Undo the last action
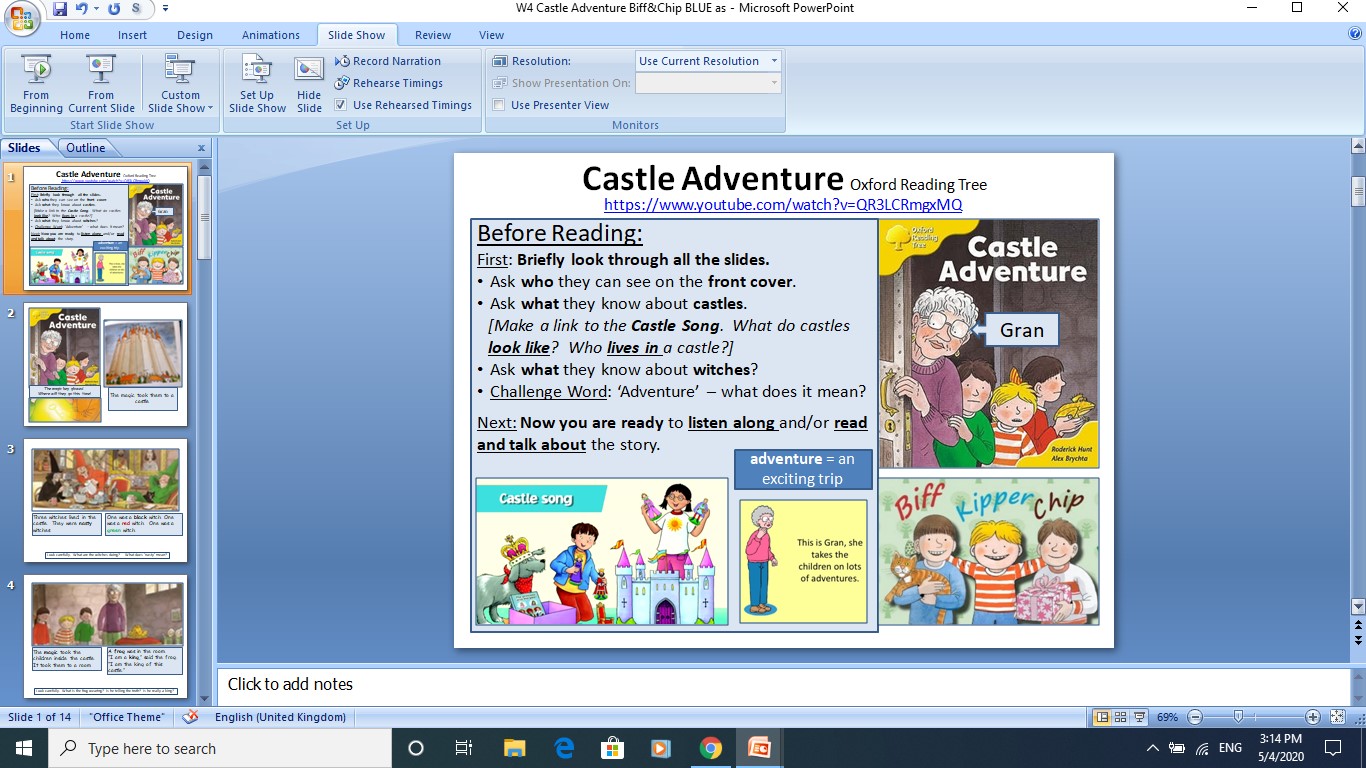Viewport: 1366px width, 768px height. tap(83, 9)
